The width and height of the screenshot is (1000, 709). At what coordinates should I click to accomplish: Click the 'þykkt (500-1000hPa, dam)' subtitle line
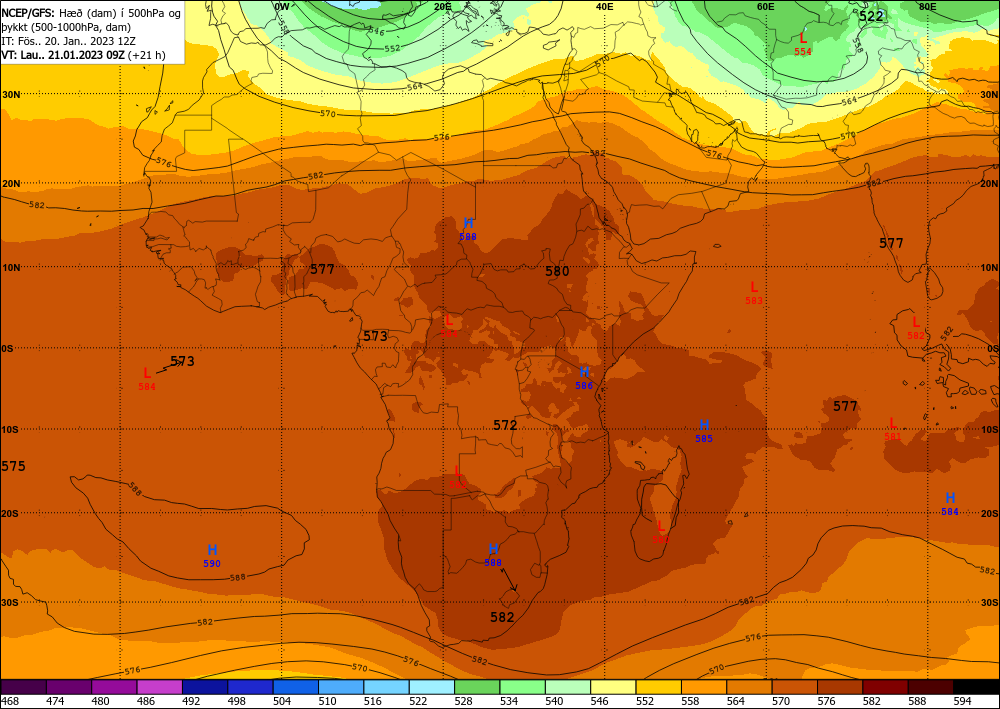tap(66, 27)
